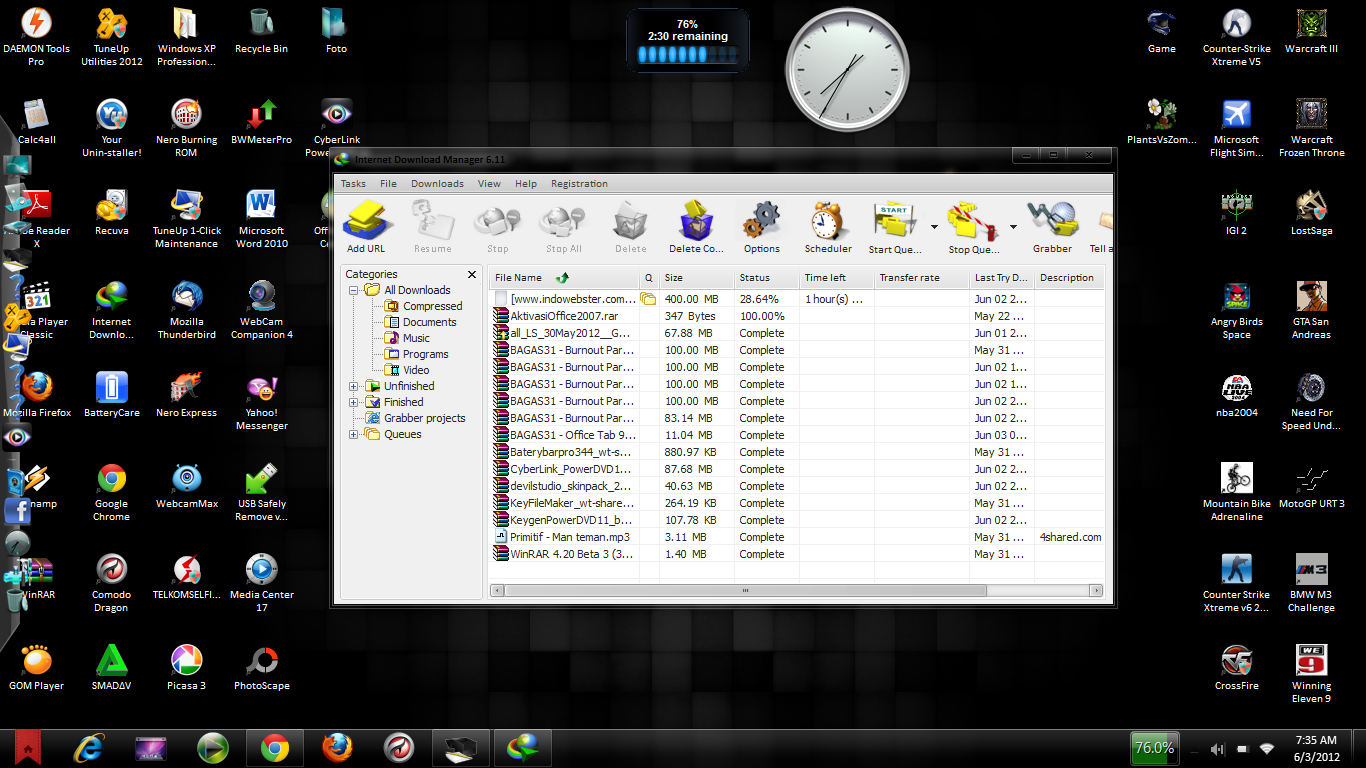Select the Programs category

click(425, 354)
